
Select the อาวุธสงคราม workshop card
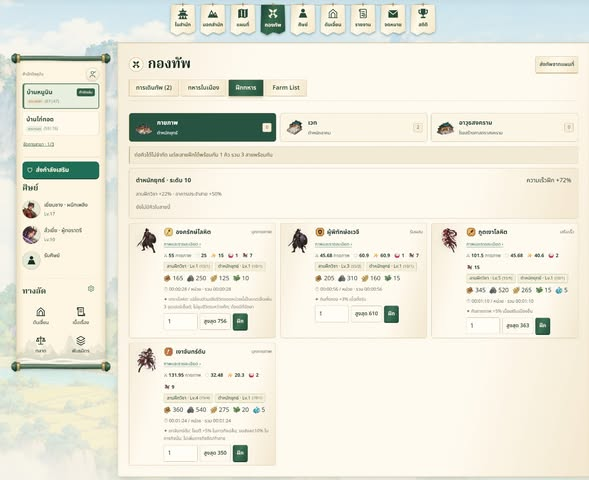504,127
